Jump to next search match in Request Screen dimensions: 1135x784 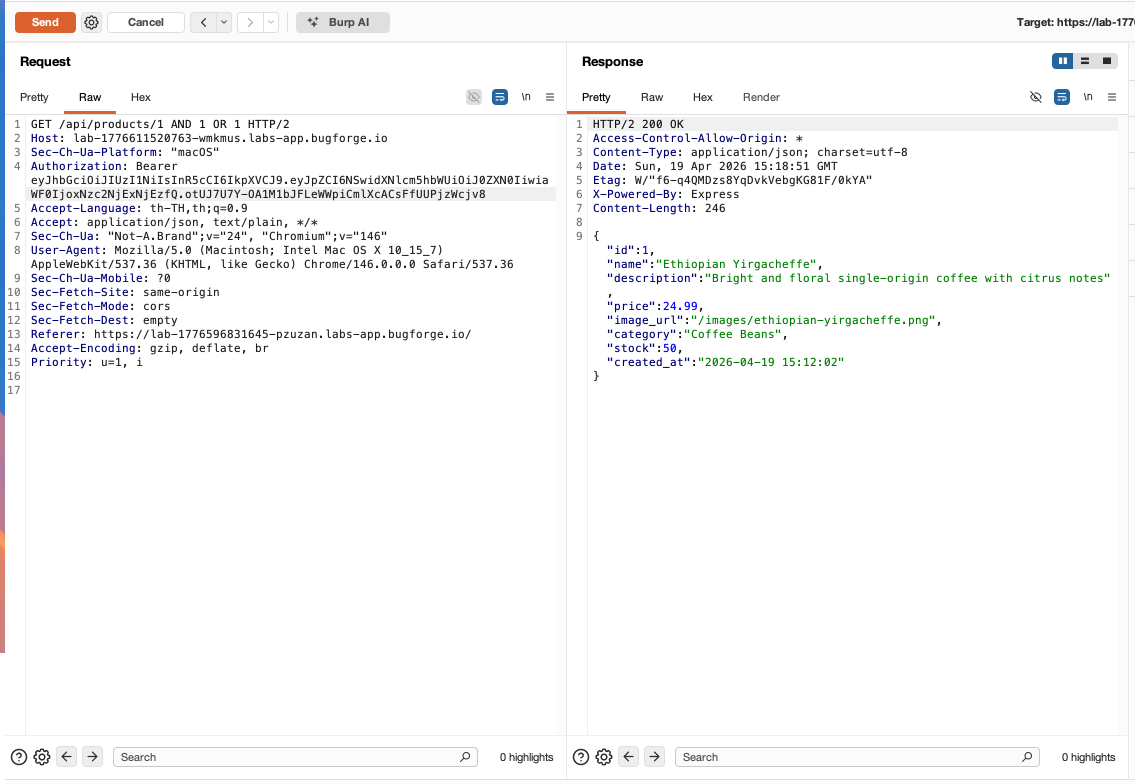coord(93,756)
